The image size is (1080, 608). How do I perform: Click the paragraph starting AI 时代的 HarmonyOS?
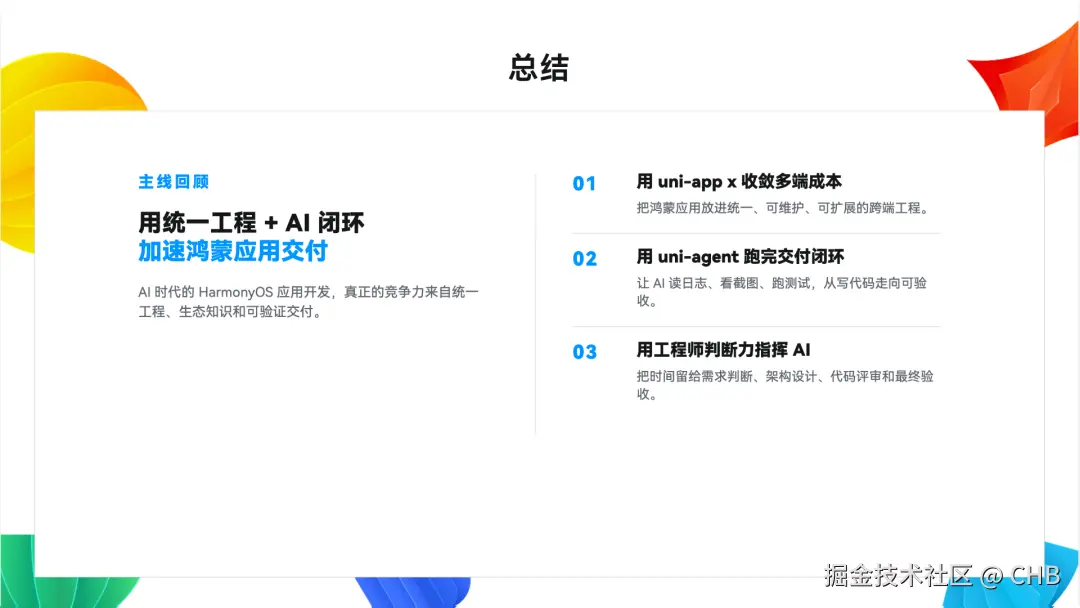pyautogui.click(x=309, y=302)
